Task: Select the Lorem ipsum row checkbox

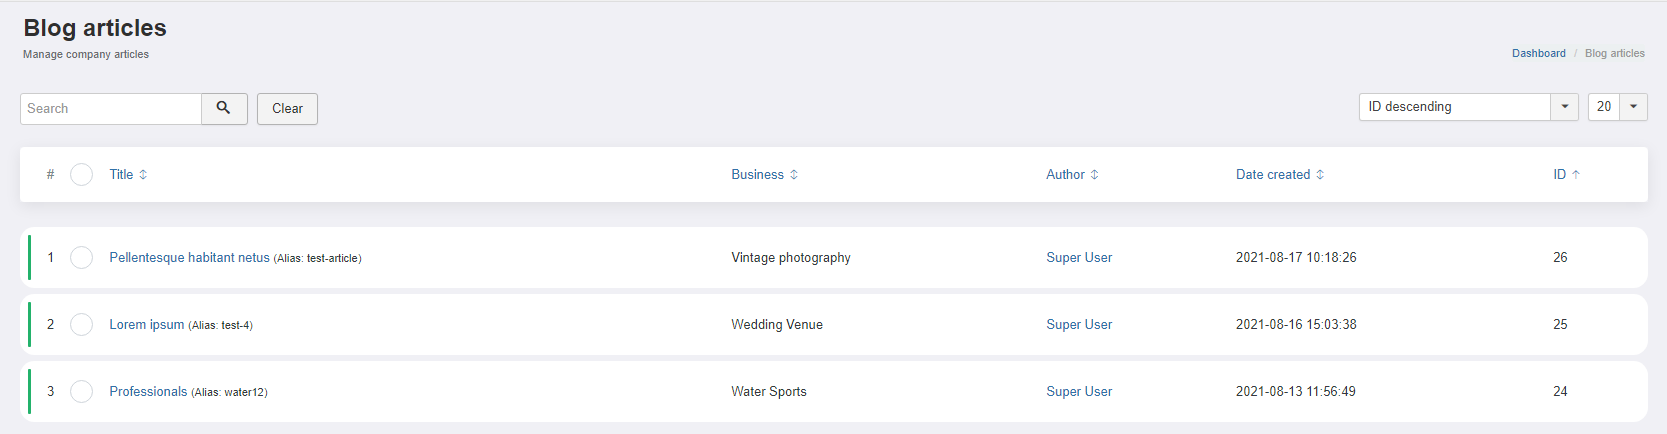Action: [x=82, y=325]
